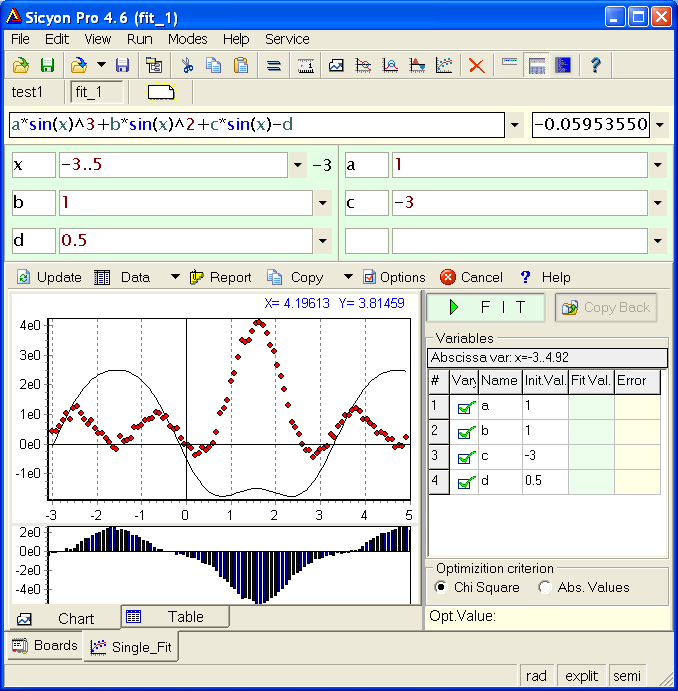Screen dimensions: 678x691
Task: Uncheck the Vary checkbox for variable a
Action: (465, 407)
